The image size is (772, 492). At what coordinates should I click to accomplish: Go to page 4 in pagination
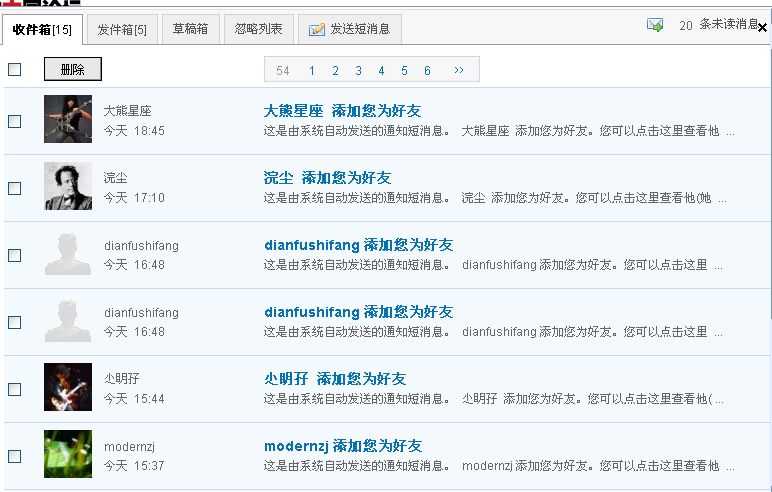(381, 71)
